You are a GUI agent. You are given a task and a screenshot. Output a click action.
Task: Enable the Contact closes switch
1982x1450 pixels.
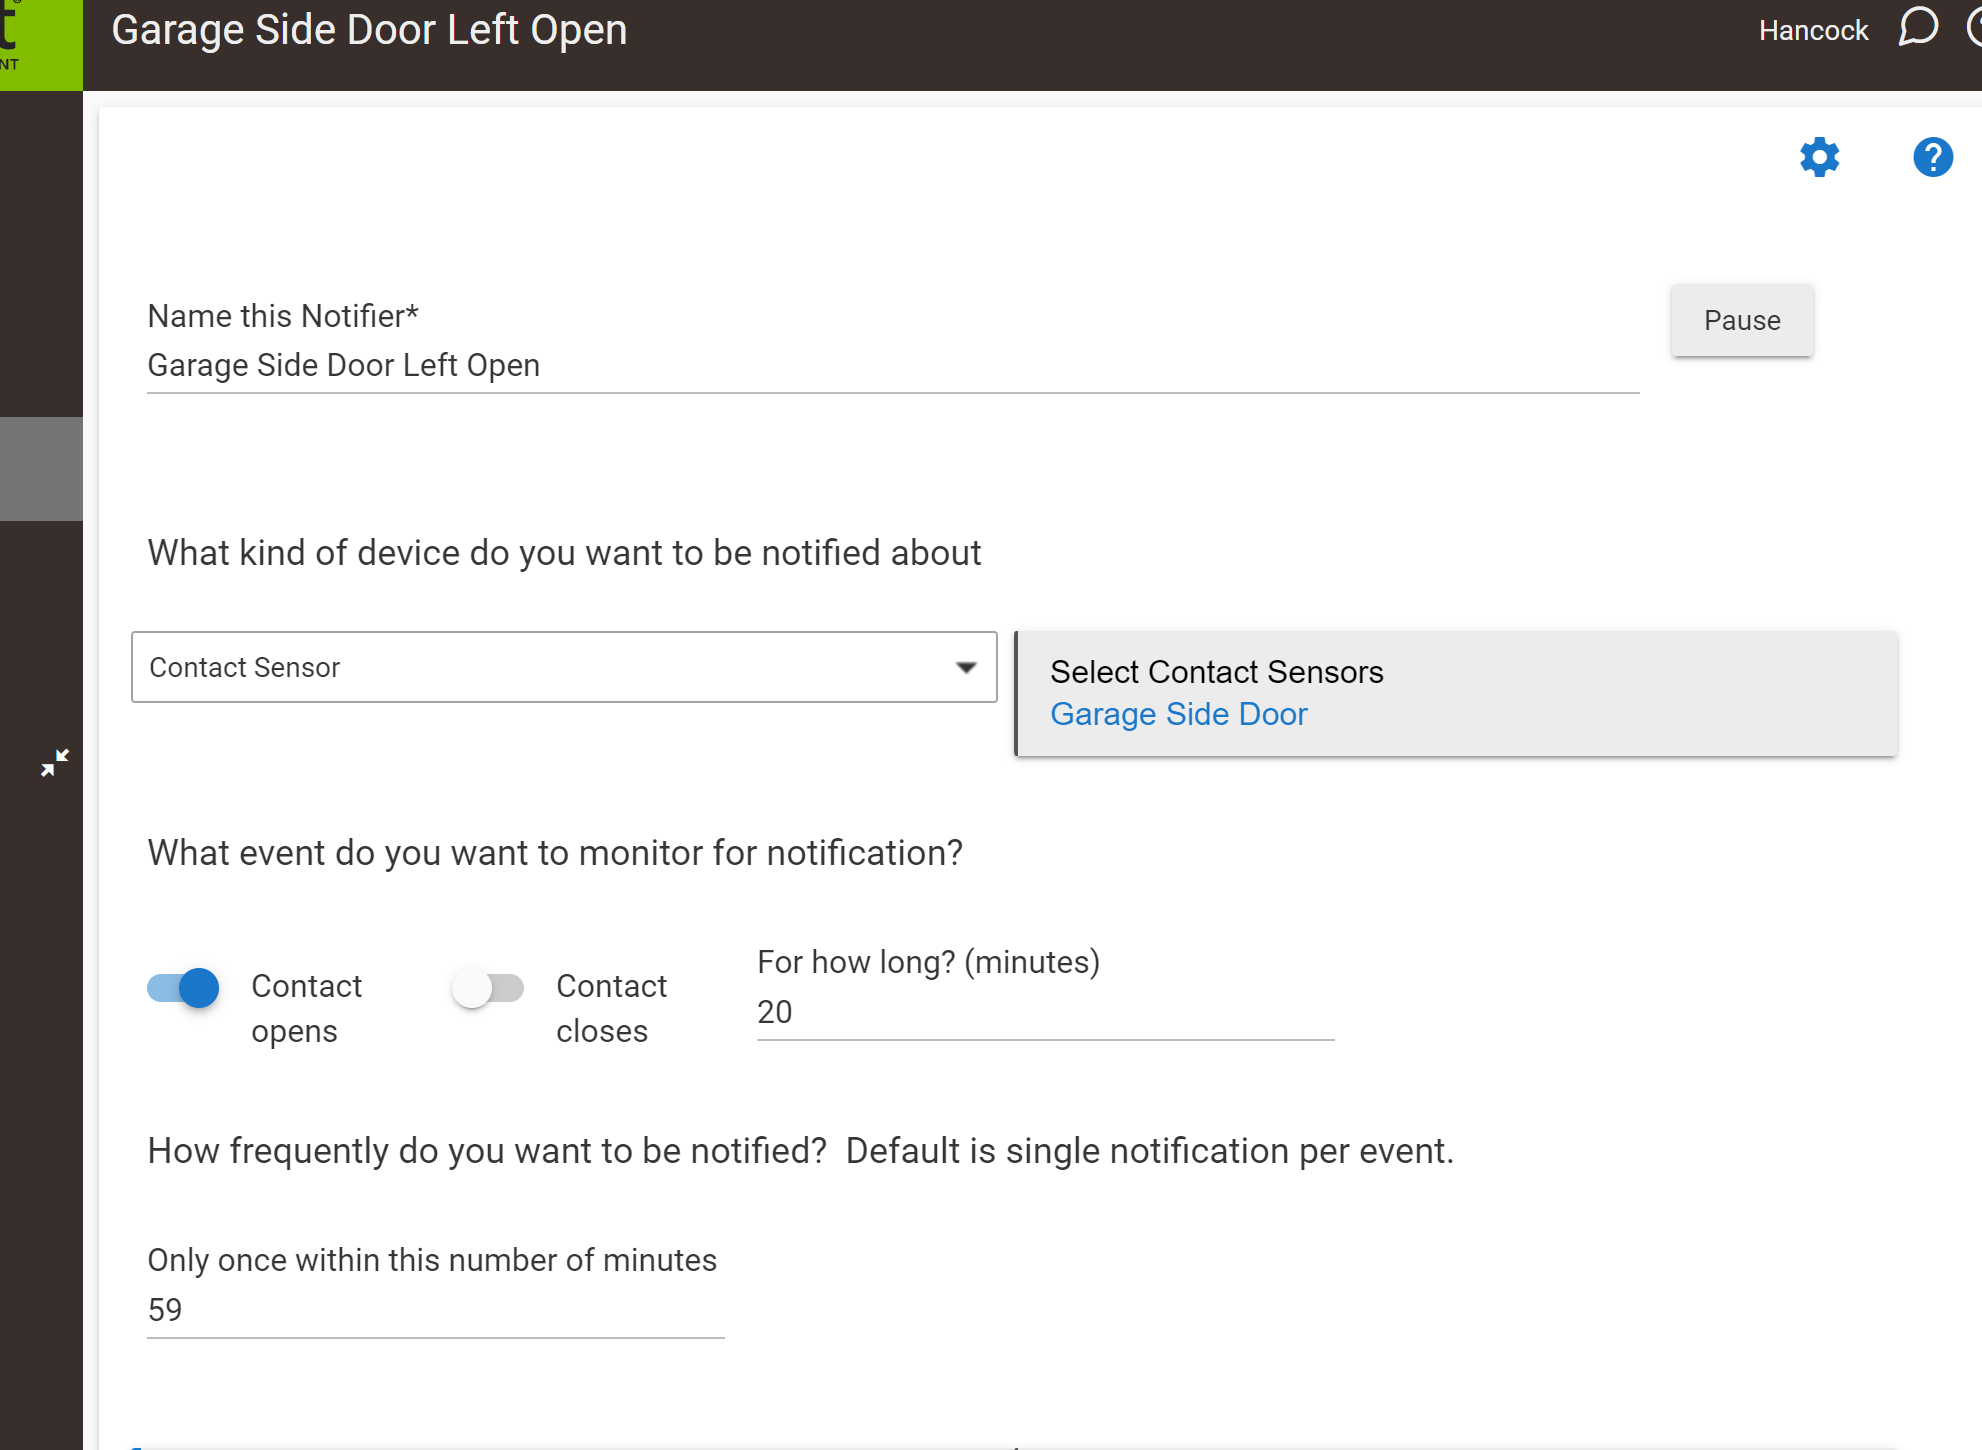(488, 988)
